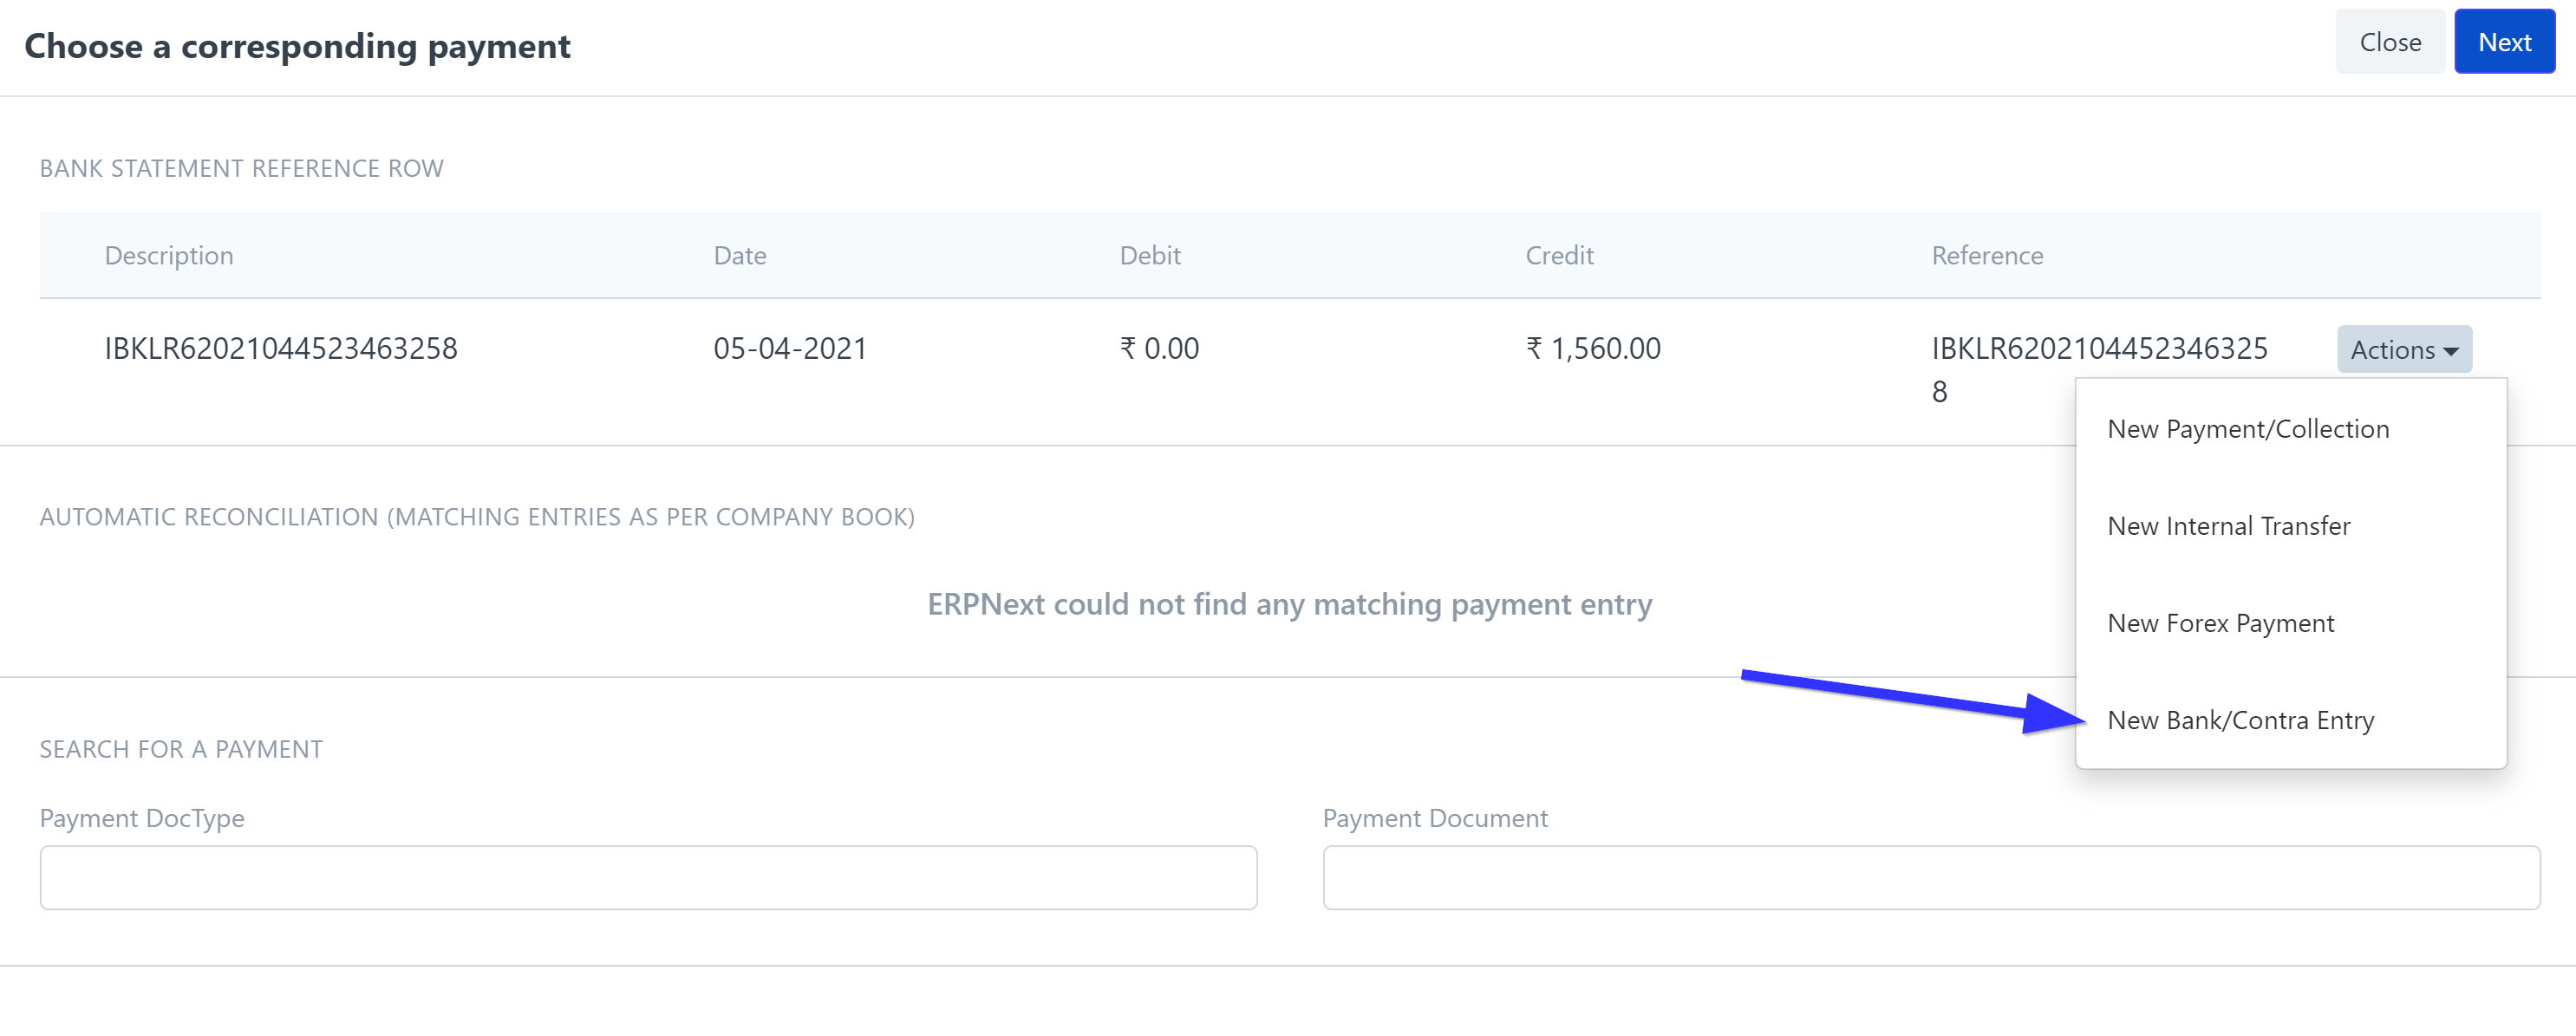The height and width of the screenshot is (1036, 2576).
Task: Focus the Payment Document field
Action: (1931, 877)
